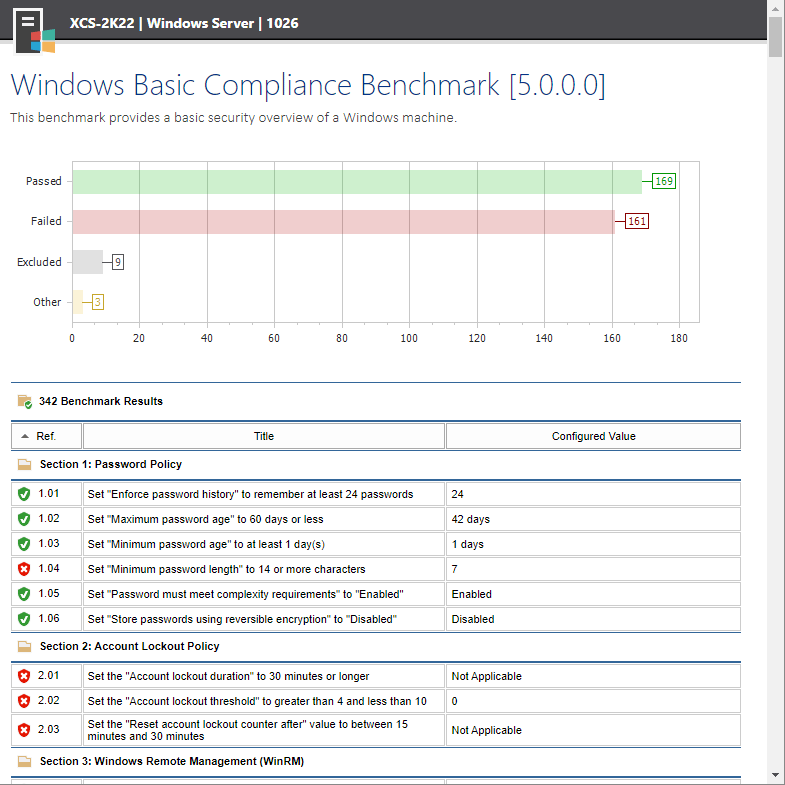Select 'Minimum password age' title cell
Viewport: 785px width, 785px height.
[x=264, y=544]
